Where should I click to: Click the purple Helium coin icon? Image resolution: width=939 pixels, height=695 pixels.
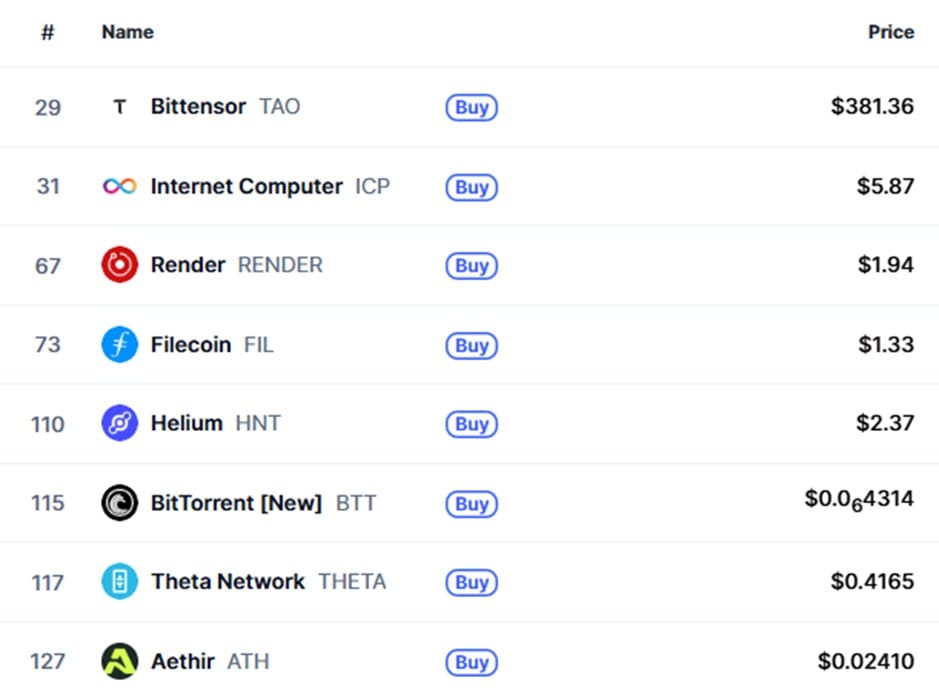click(120, 424)
